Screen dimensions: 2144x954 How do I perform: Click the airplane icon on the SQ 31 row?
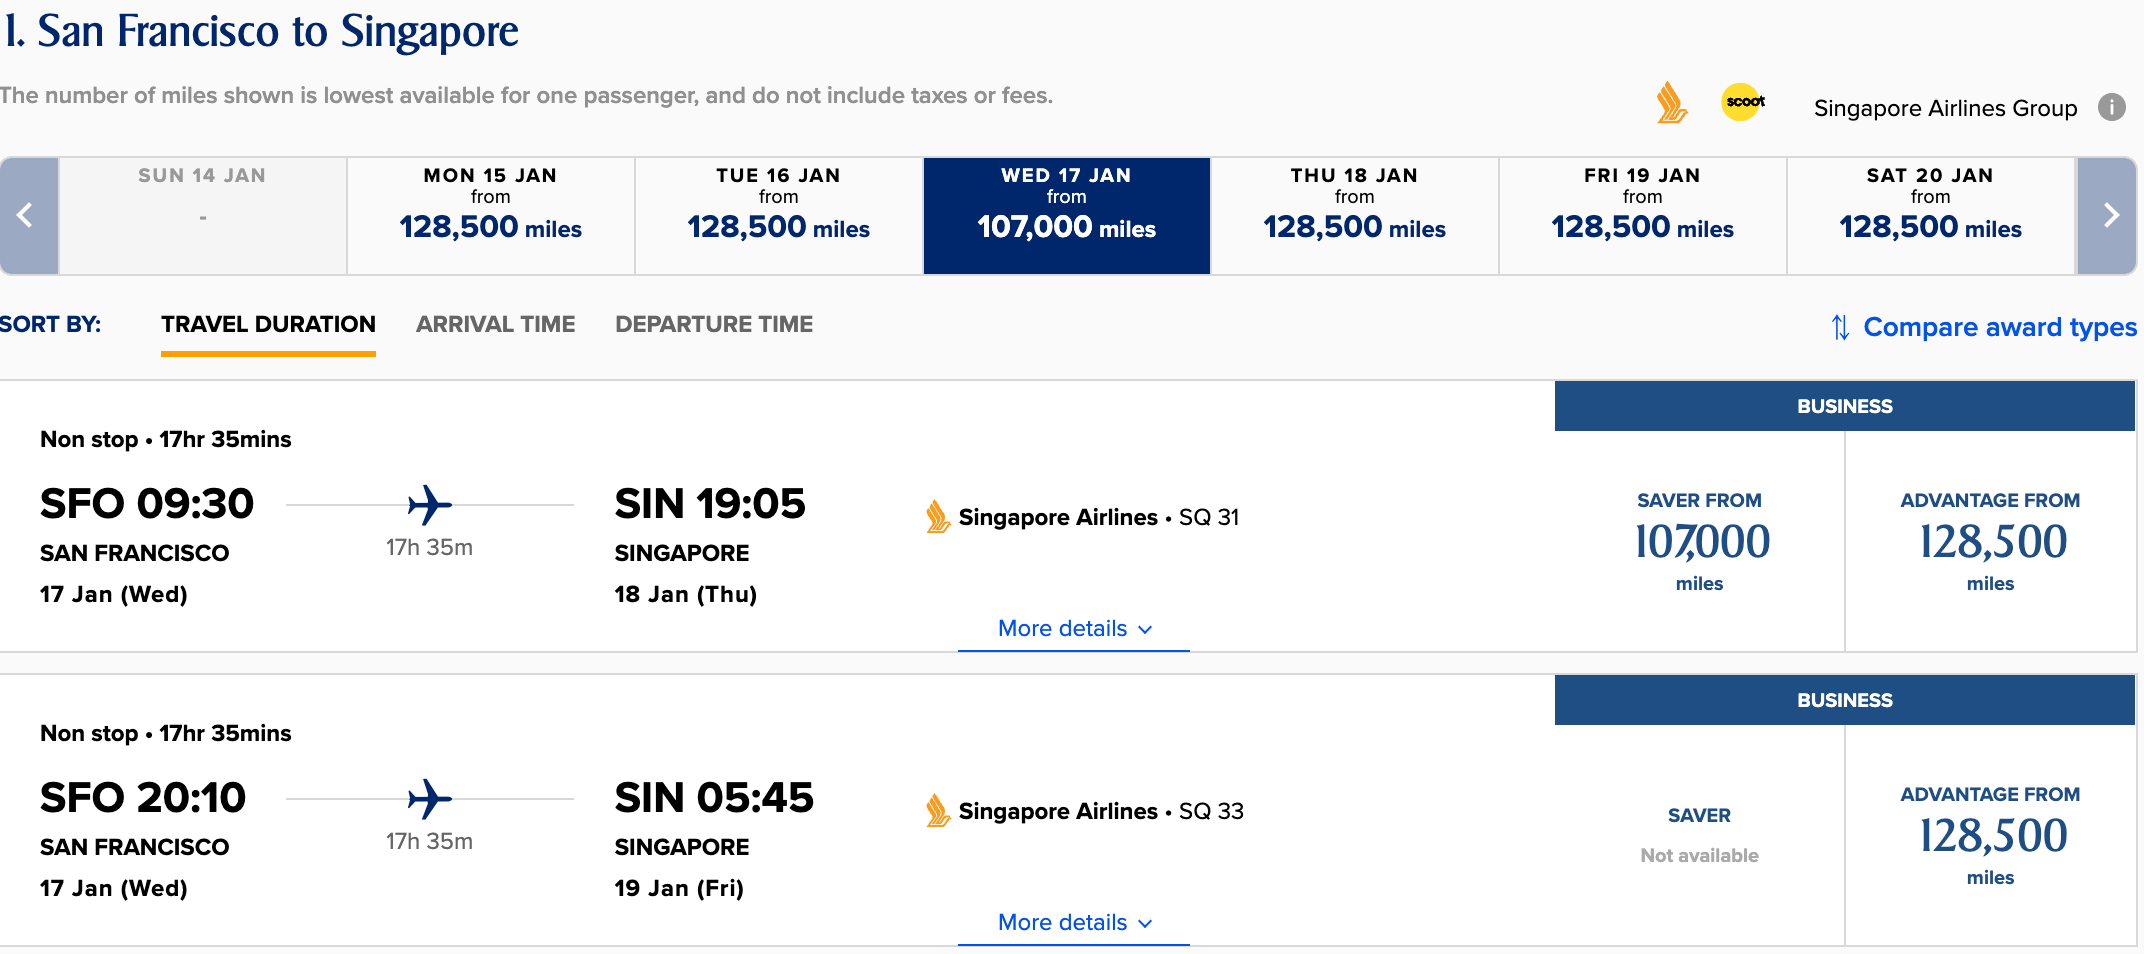click(x=429, y=506)
